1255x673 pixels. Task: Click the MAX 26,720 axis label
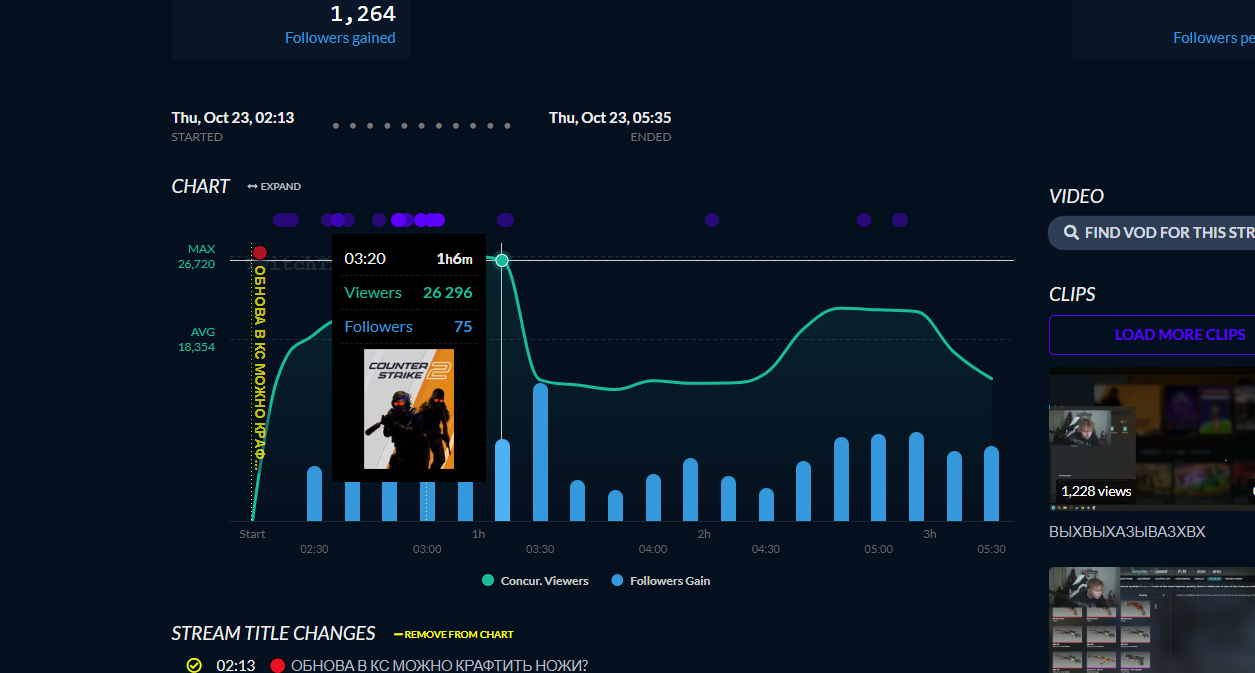[197, 256]
